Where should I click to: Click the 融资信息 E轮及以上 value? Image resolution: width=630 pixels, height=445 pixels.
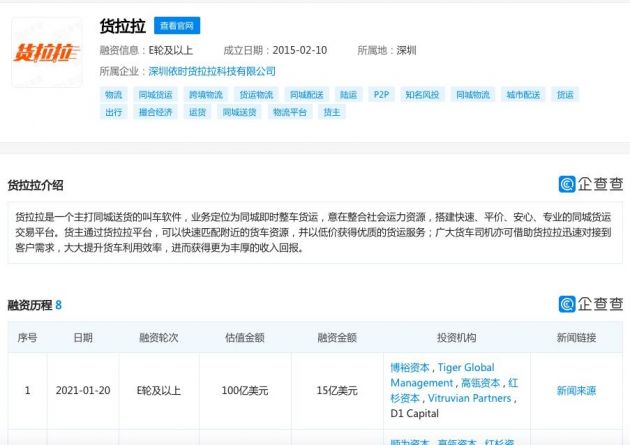171,51
